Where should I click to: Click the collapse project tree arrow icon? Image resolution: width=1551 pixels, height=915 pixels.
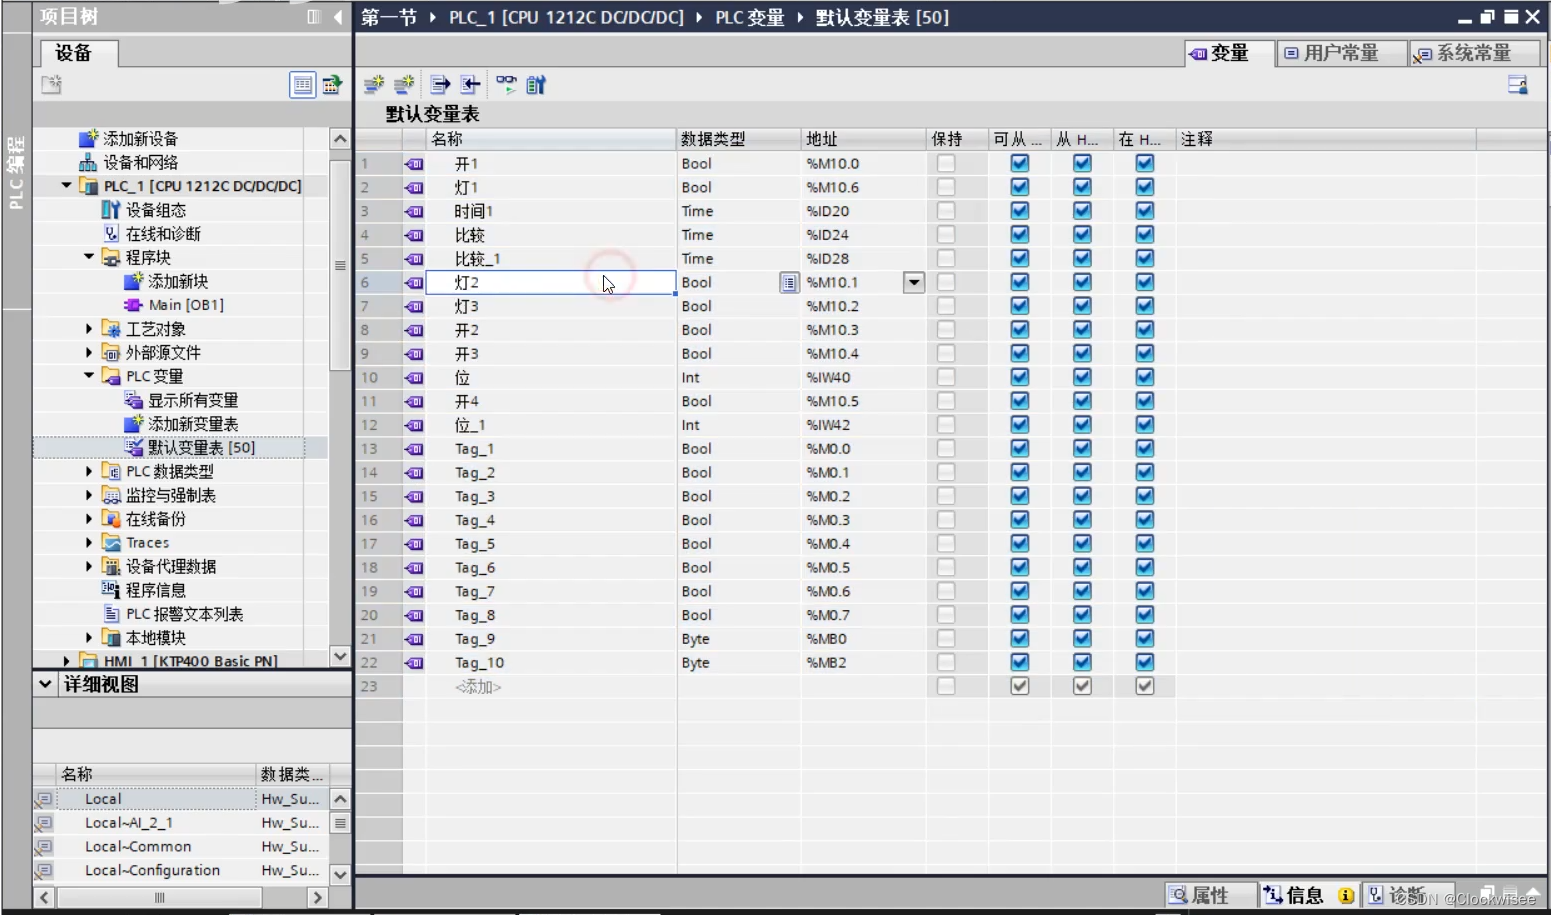[x=338, y=17]
